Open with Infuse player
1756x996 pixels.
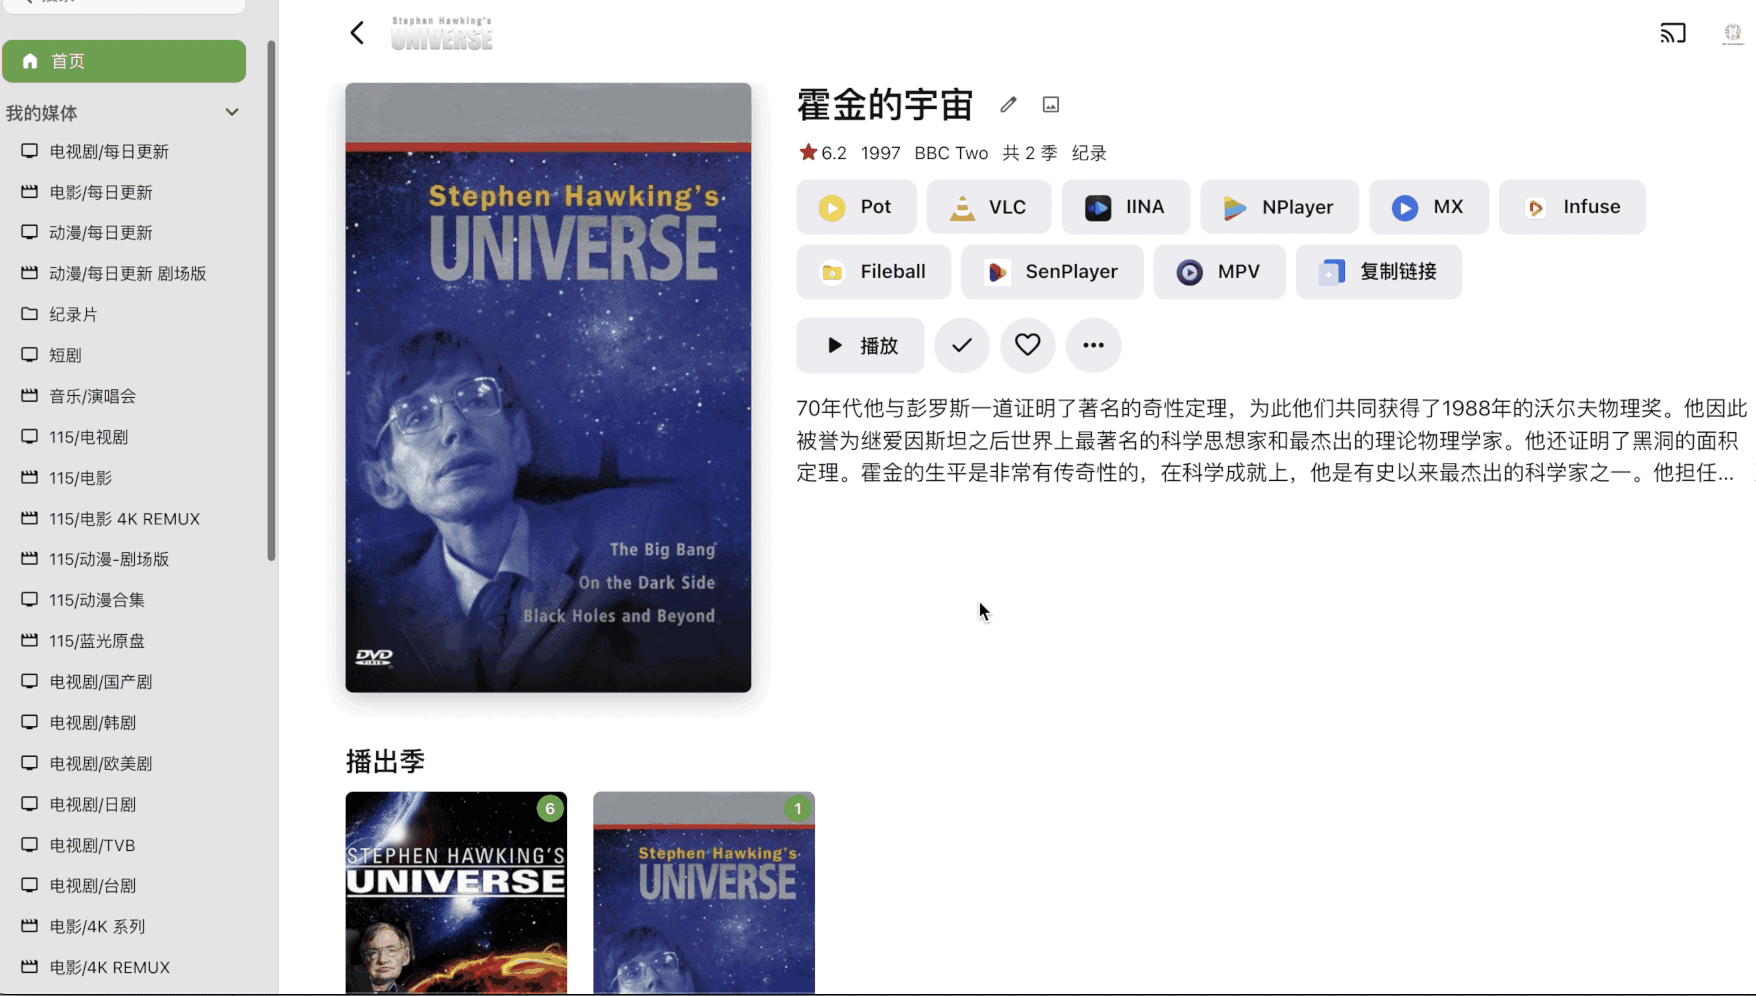click(x=1572, y=207)
